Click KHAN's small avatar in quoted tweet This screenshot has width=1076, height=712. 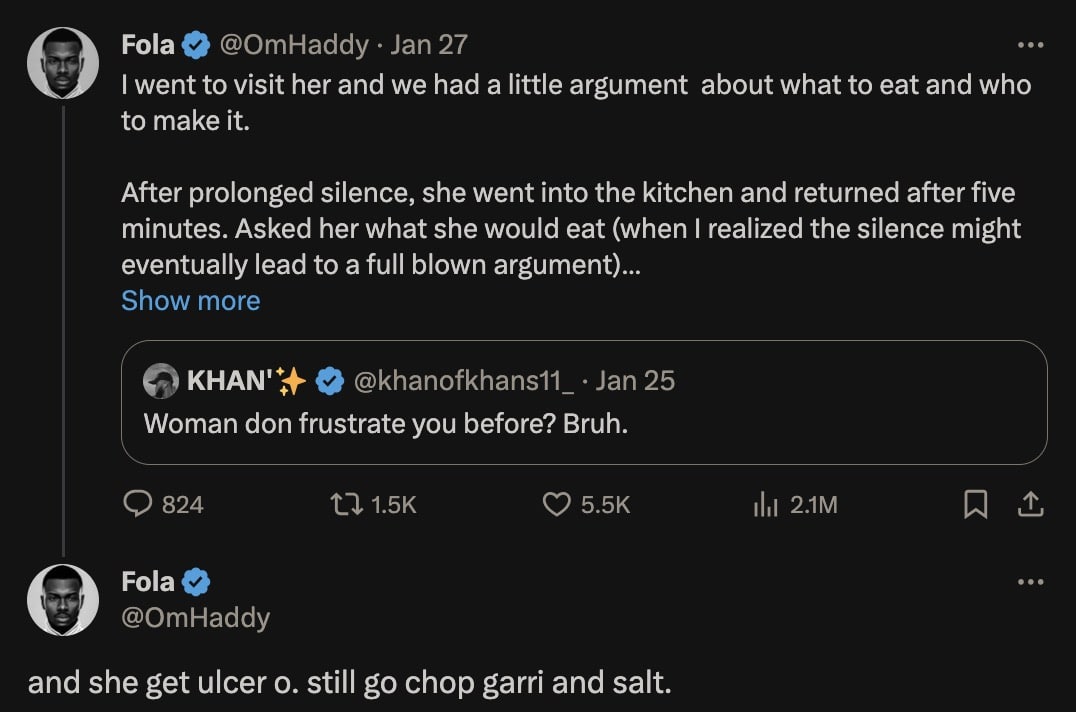coord(160,381)
